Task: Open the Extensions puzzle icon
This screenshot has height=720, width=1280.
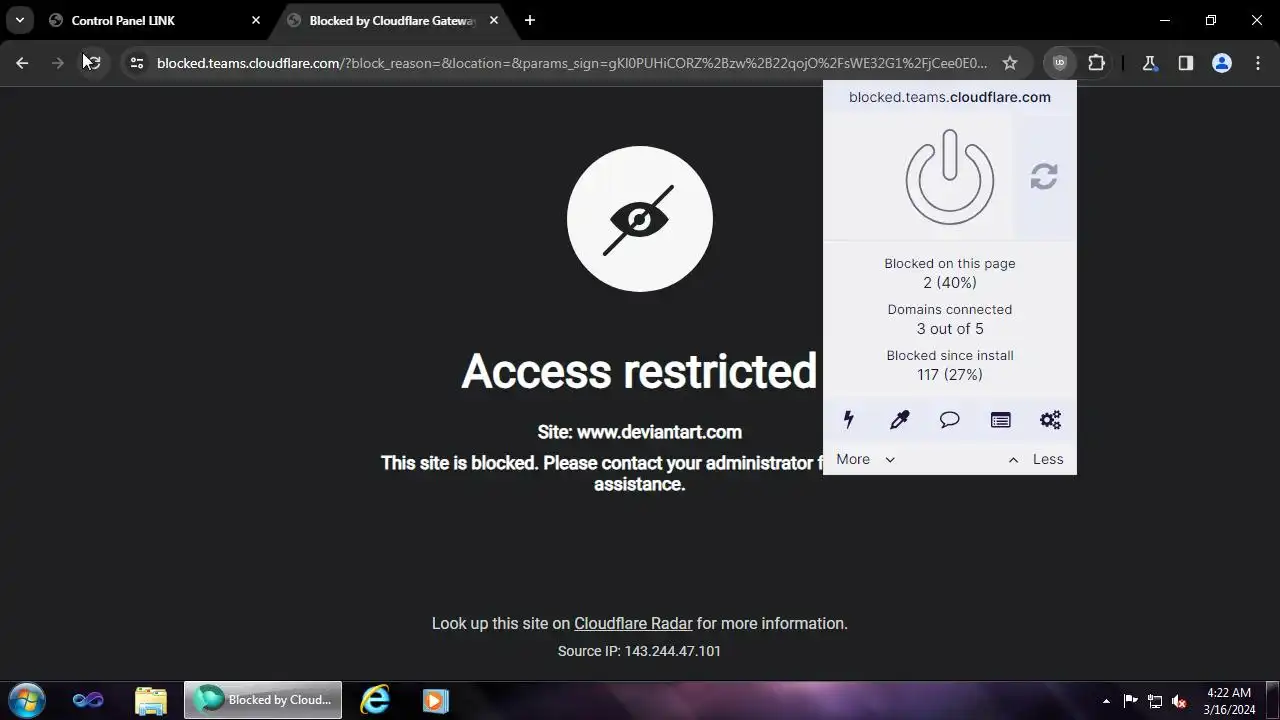Action: (x=1096, y=63)
